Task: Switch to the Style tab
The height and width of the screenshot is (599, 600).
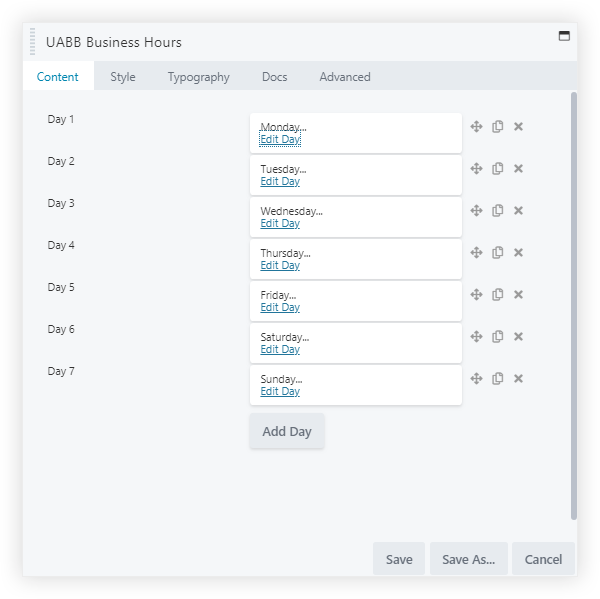Action: (x=123, y=77)
